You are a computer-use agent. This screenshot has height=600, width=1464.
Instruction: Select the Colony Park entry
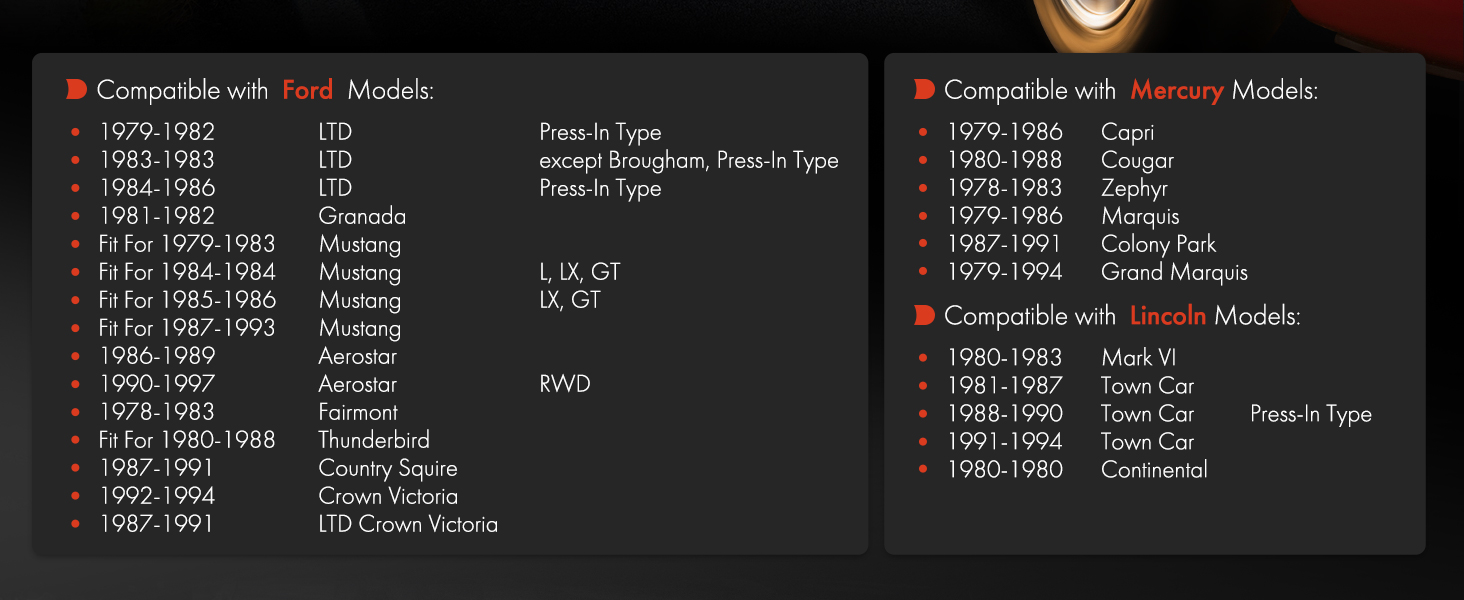coord(1067,244)
